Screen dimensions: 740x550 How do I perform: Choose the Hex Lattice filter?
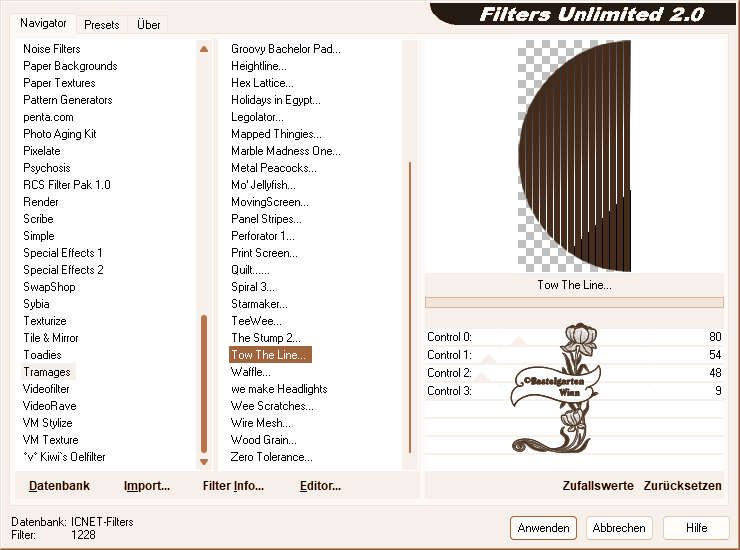point(262,83)
